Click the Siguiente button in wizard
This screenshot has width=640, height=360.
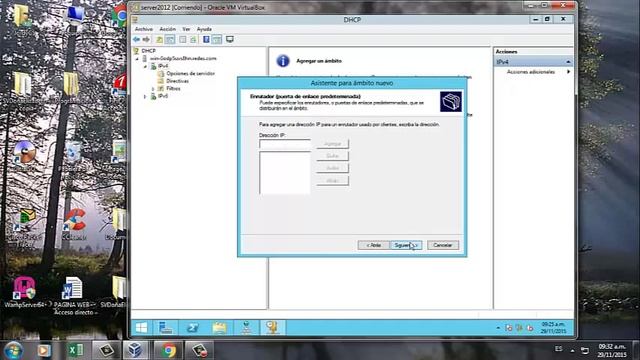click(406, 245)
